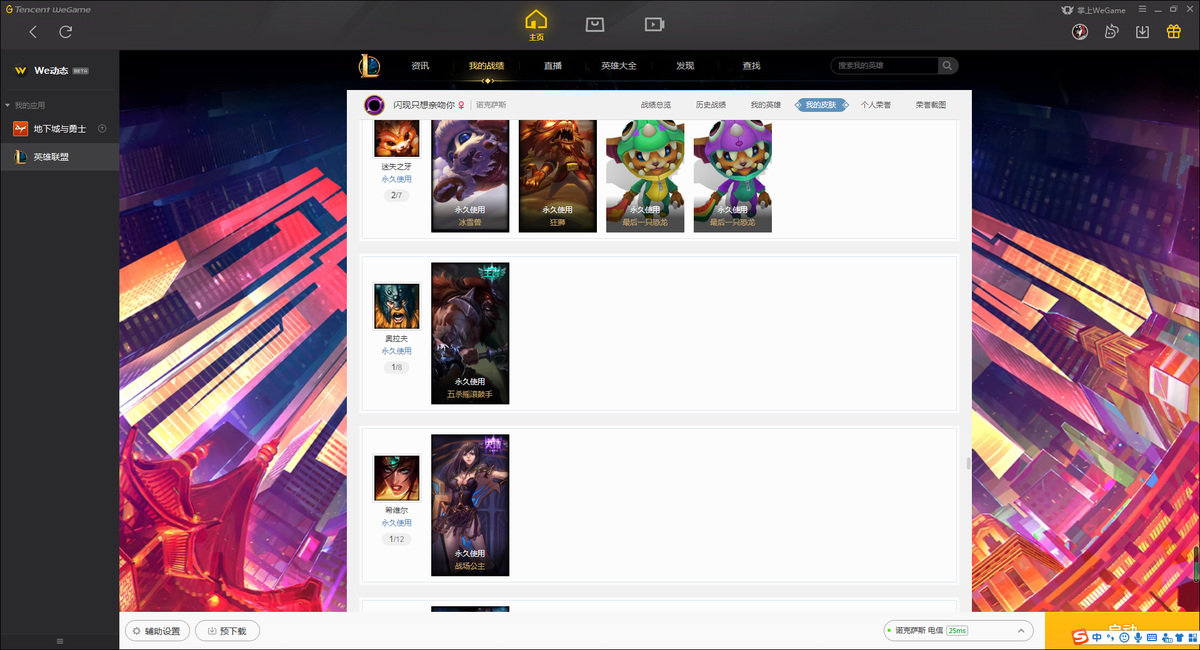Click the page scrollbar thumb on the right

[968, 464]
